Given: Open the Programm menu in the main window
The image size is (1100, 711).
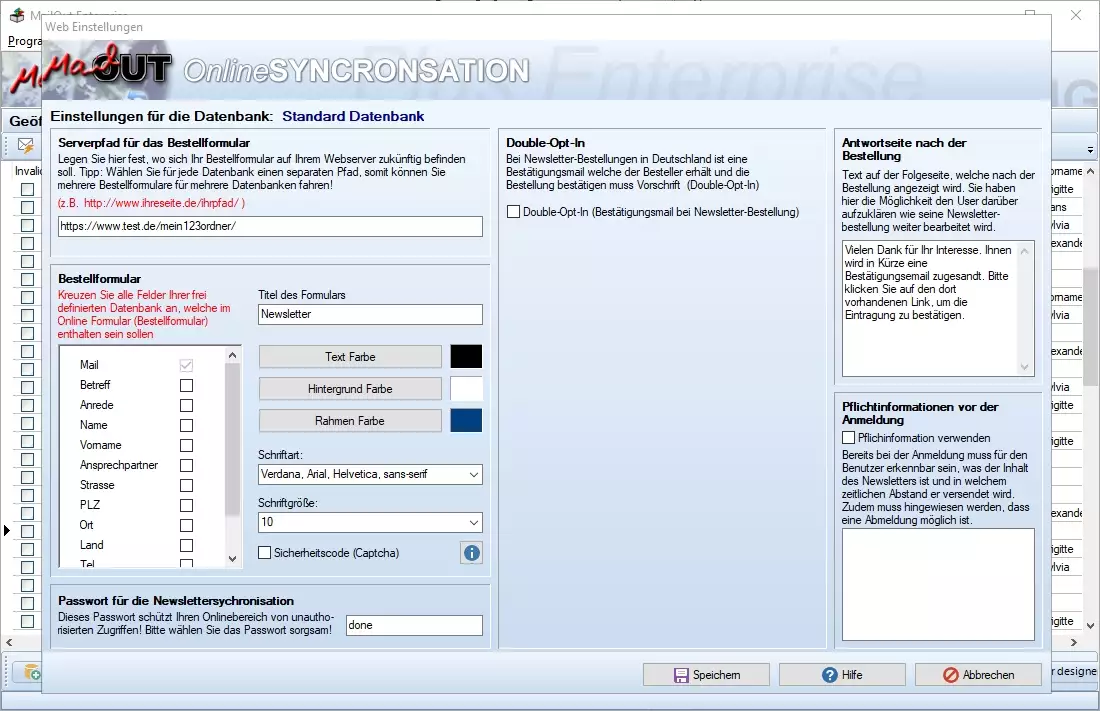Looking at the screenshot, I should (24, 42).
